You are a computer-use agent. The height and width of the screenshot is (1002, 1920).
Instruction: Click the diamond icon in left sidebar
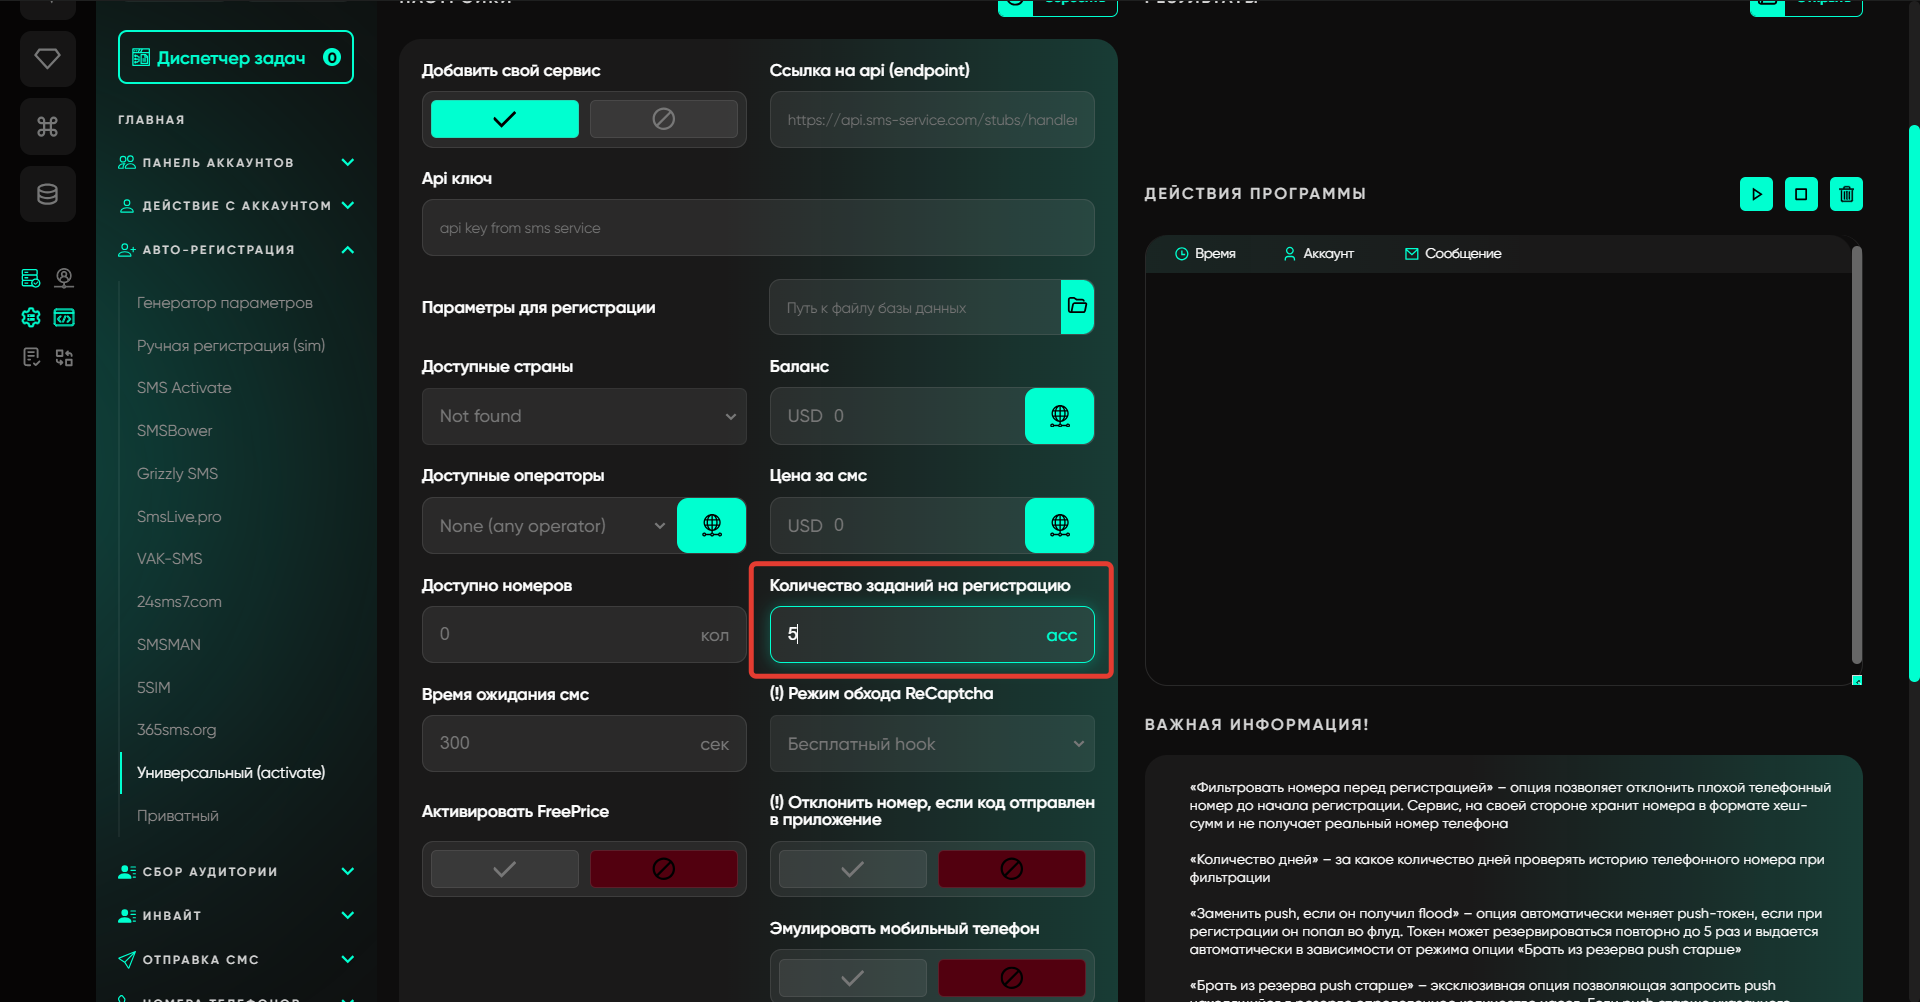click(47, 59)
